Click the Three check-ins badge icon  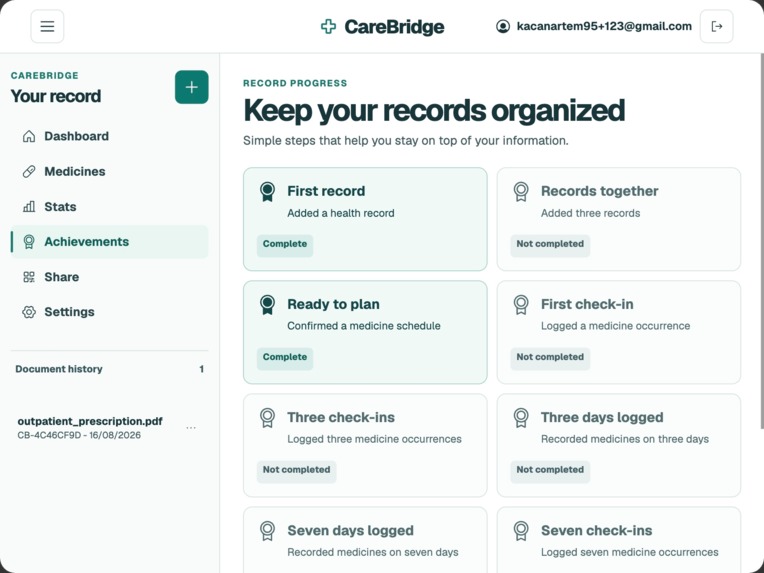(x=267, y=418)
